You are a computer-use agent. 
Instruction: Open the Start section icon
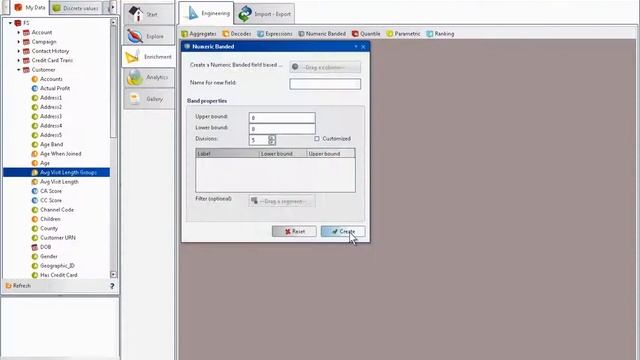click(136, 14)
